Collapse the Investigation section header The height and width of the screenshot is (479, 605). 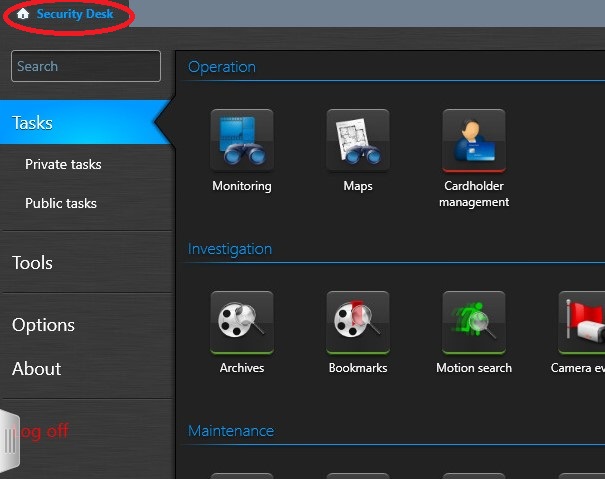pyautogui.click(x=230, y=249)
